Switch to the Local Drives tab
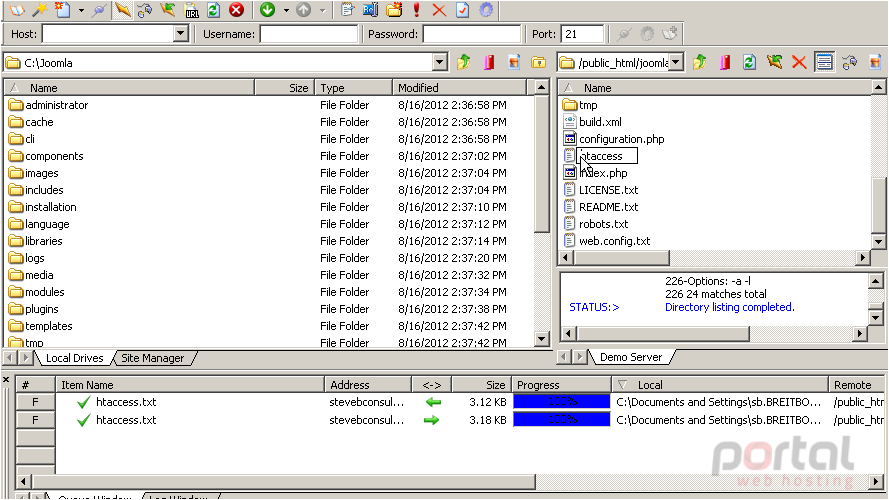This screenshot has height=500, width=889. [x=74, y=358]
